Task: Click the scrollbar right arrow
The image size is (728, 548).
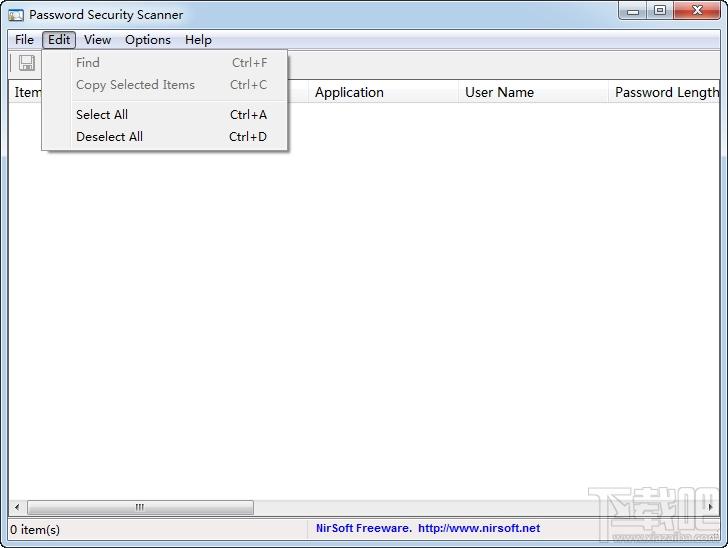Action: (x=711, y=507)
